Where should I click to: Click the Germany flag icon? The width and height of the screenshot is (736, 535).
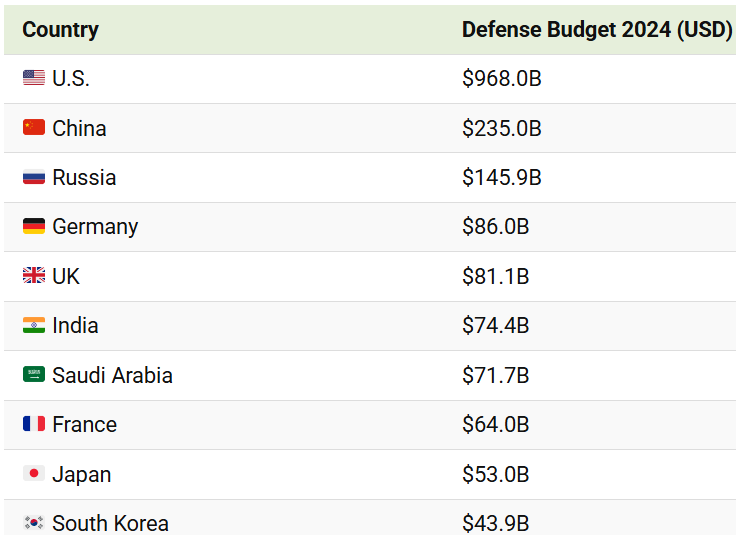coord(34,227)
